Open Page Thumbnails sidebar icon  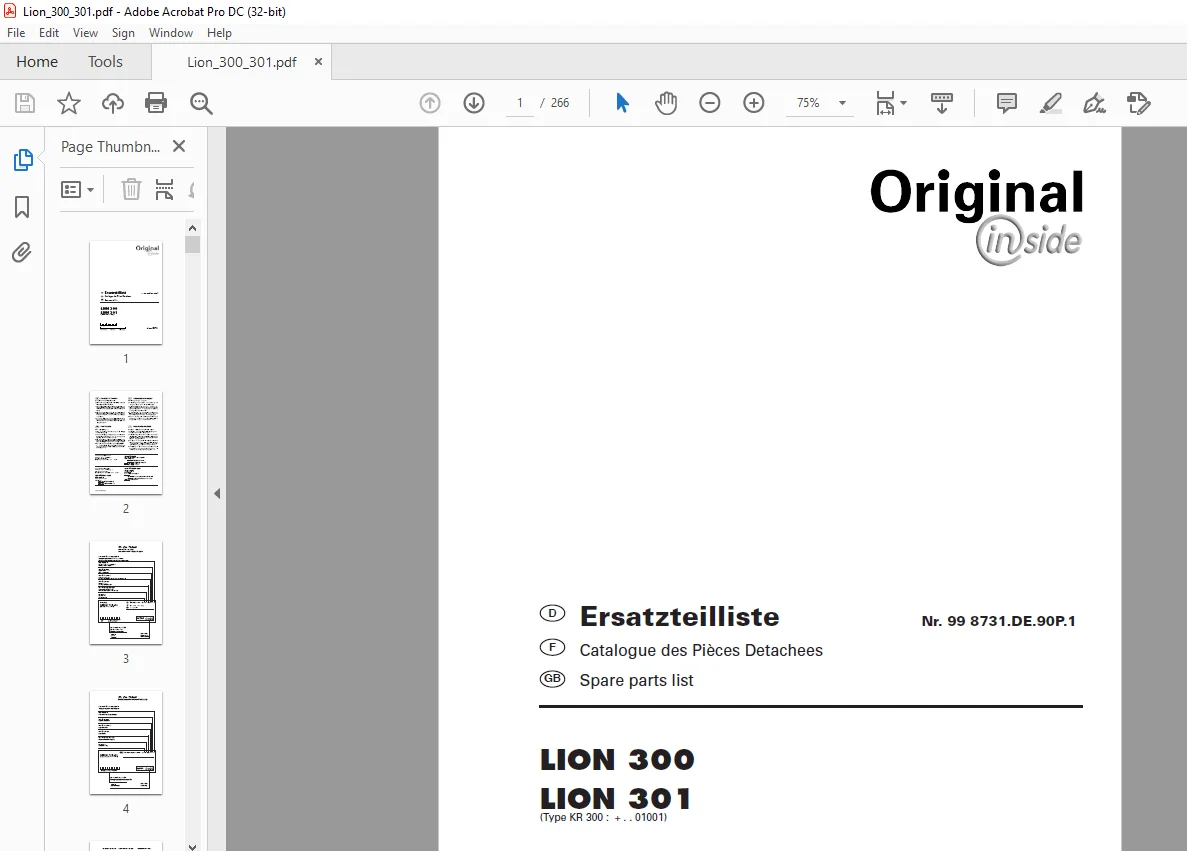[x=23, y=160]
